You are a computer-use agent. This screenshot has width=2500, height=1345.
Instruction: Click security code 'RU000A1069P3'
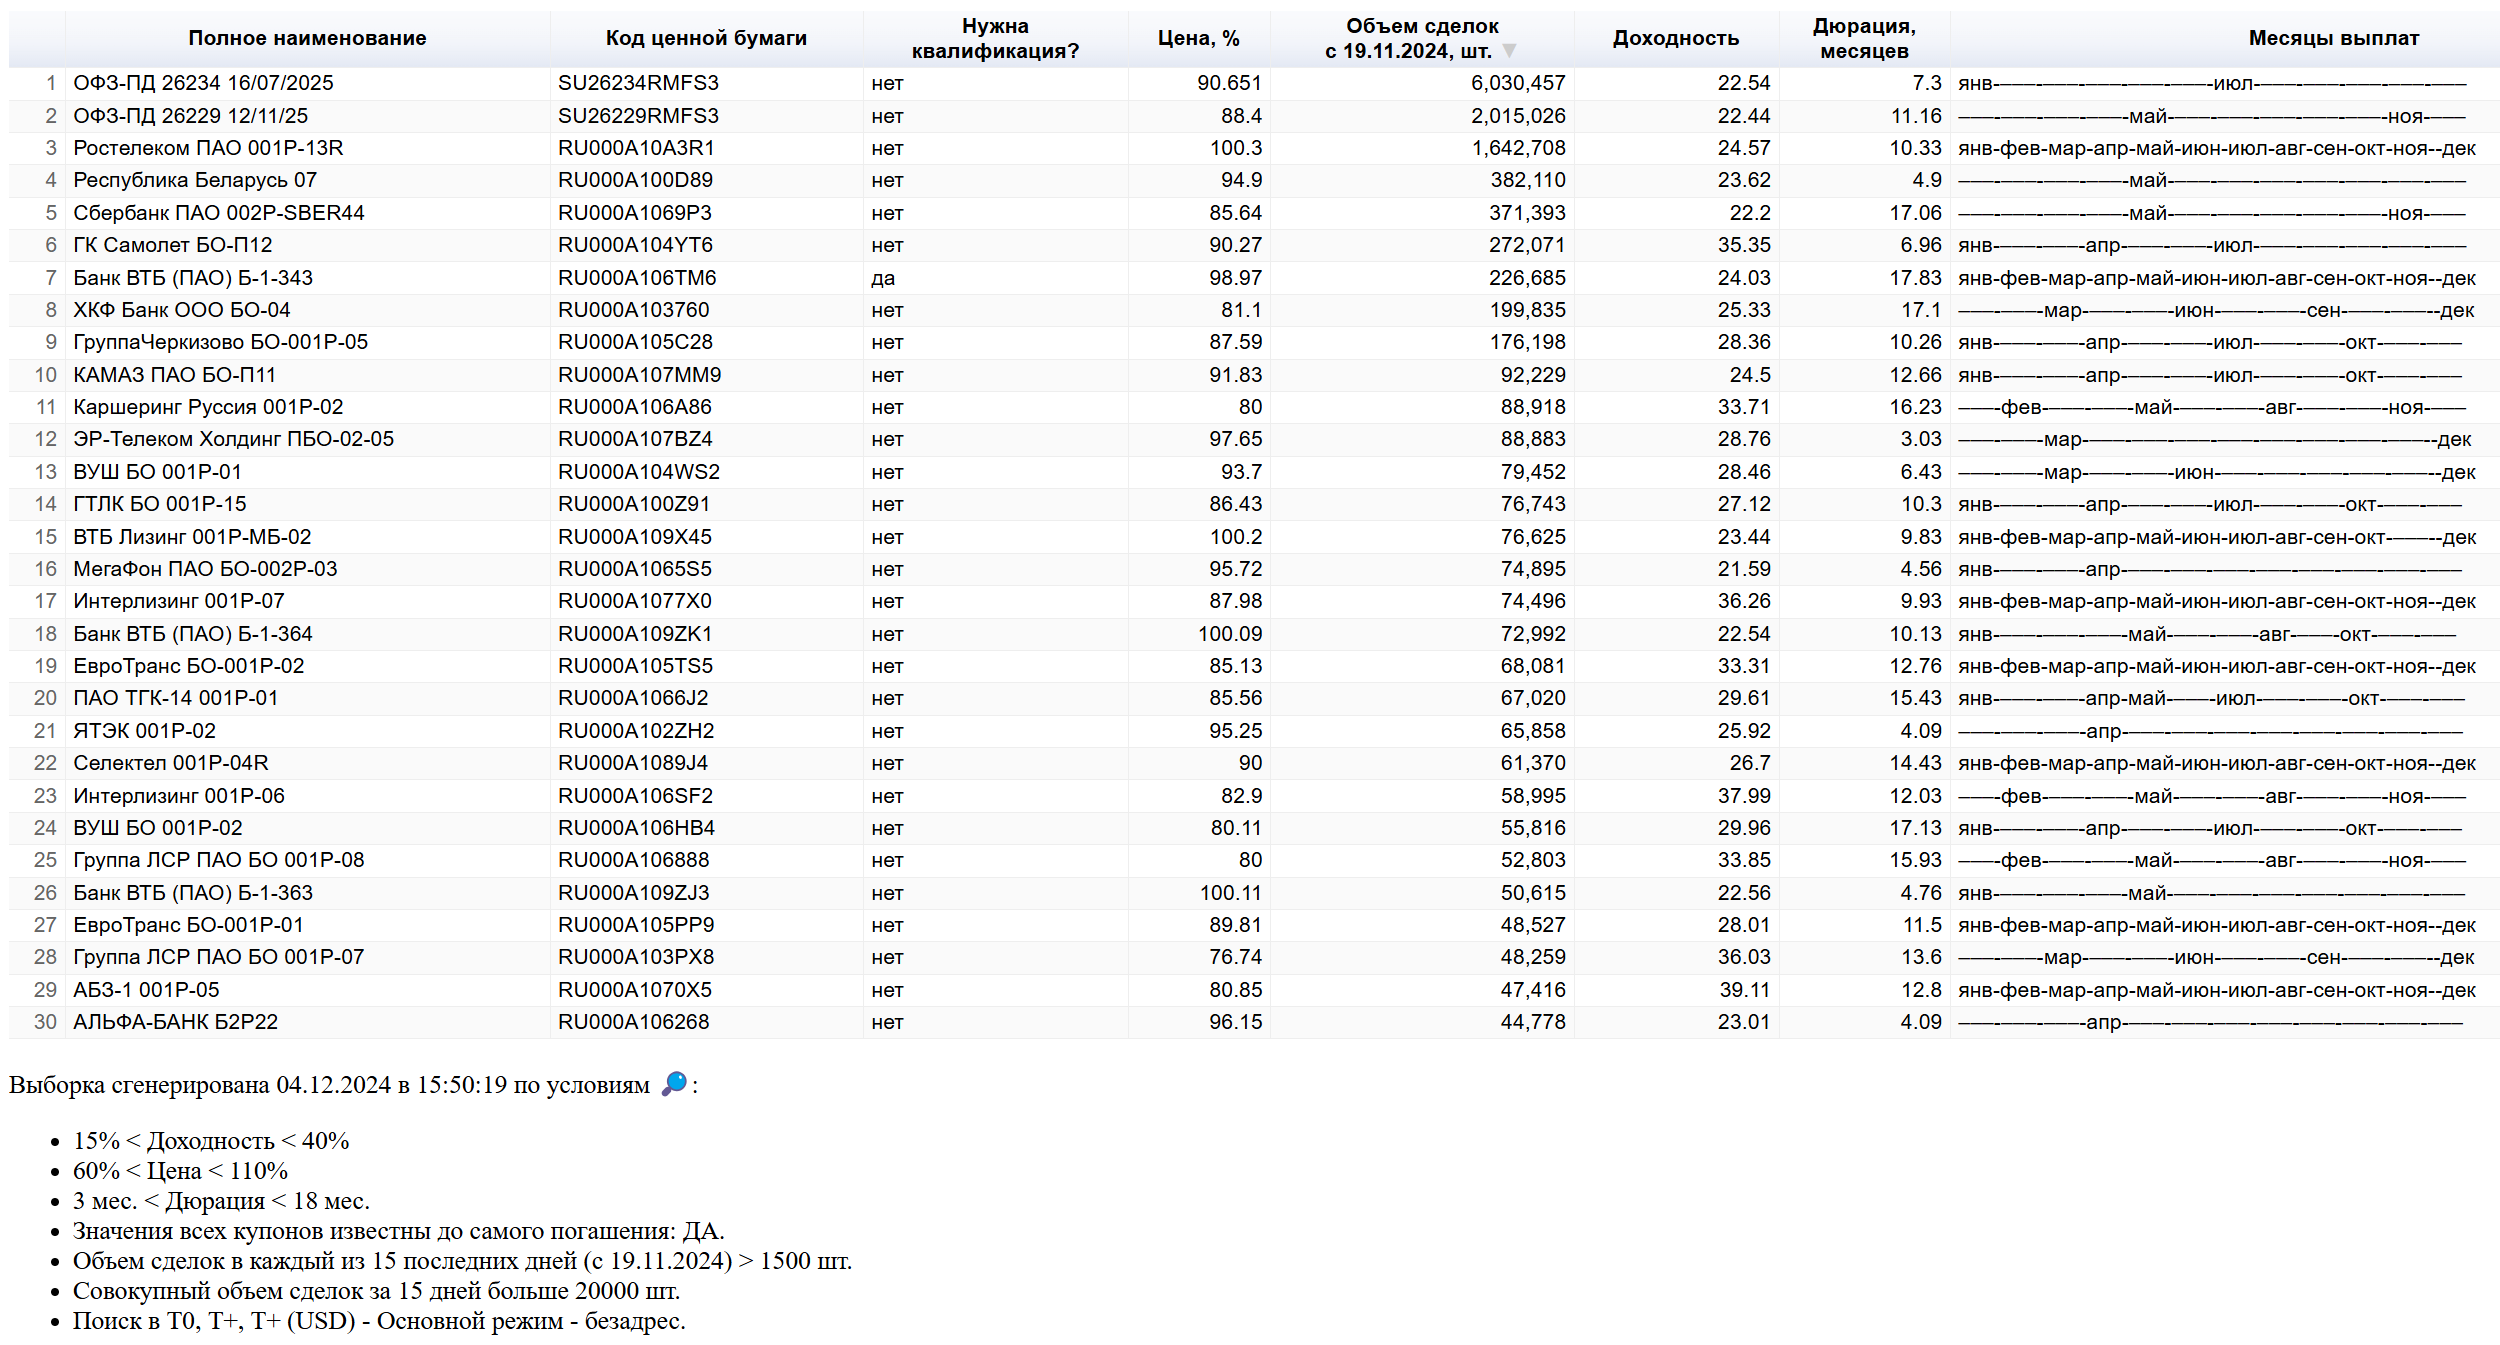[x=634, y=213]
